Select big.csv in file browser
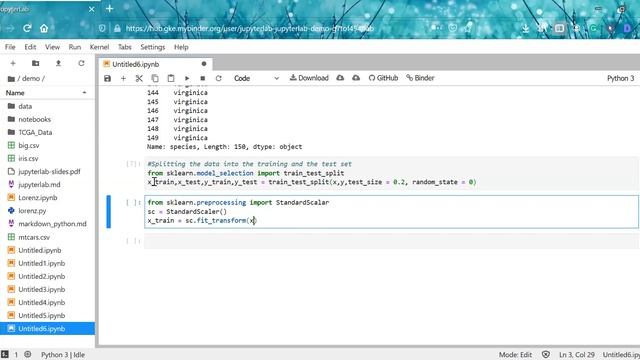The height and width of the screenshot is (360, 640). 47,145
